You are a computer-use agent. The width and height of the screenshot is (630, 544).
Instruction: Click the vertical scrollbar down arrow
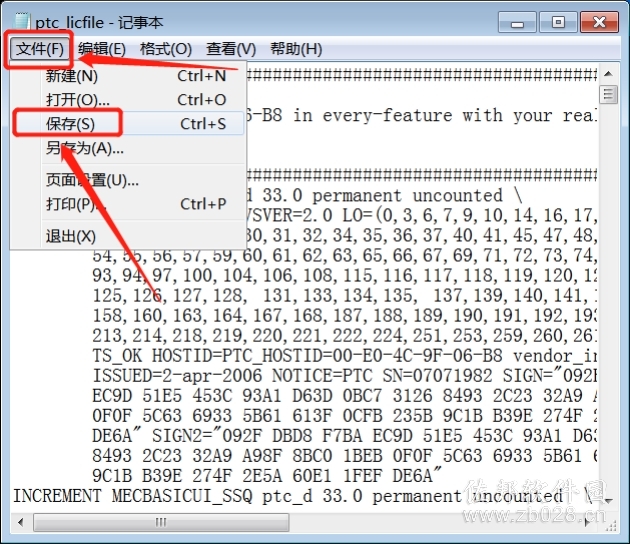tap(608, 501)
